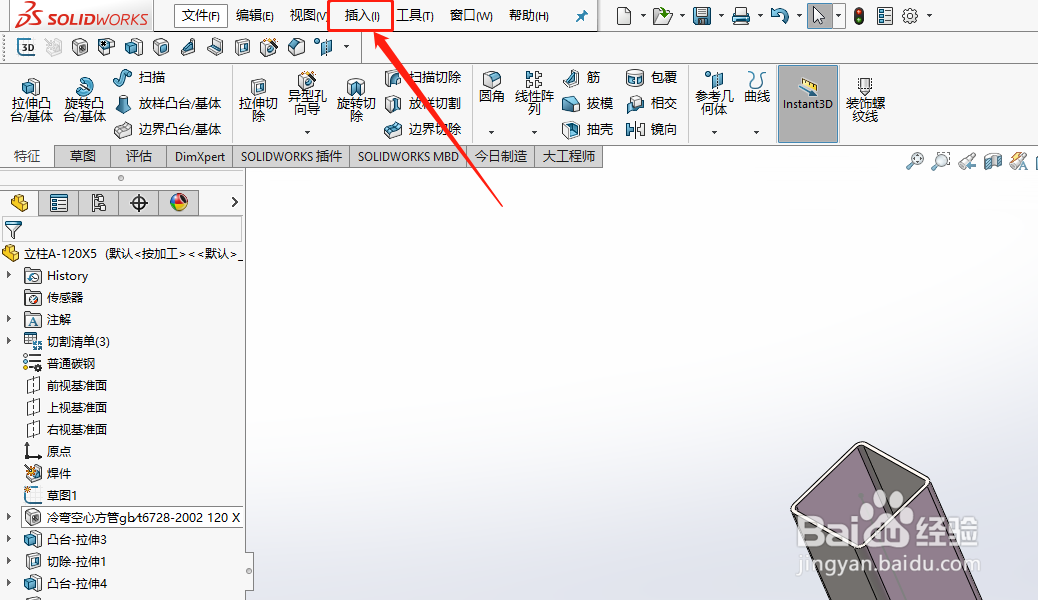Image resolution: width=1038 pixels, height=600 pixels.
Task: Select 前视基准面 Front Plane in tree
Action: (x=77, y=385)
